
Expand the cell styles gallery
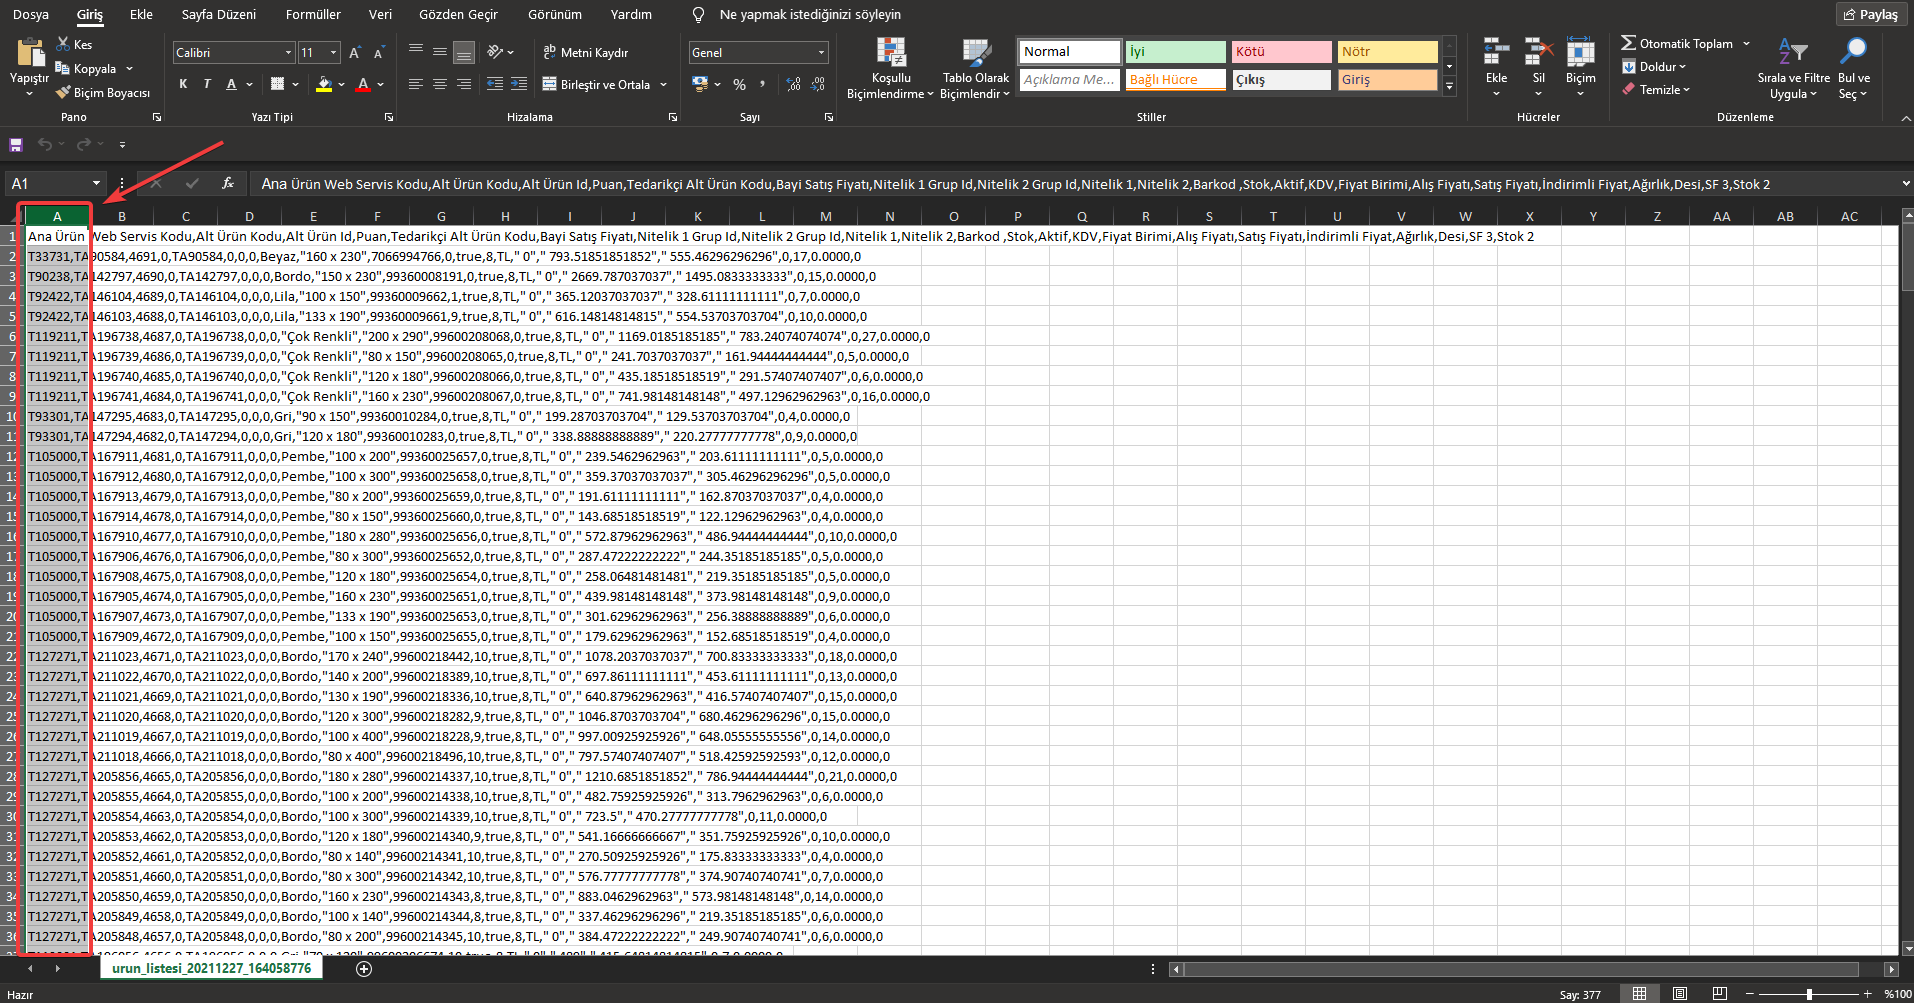[x=1449, y=87]
